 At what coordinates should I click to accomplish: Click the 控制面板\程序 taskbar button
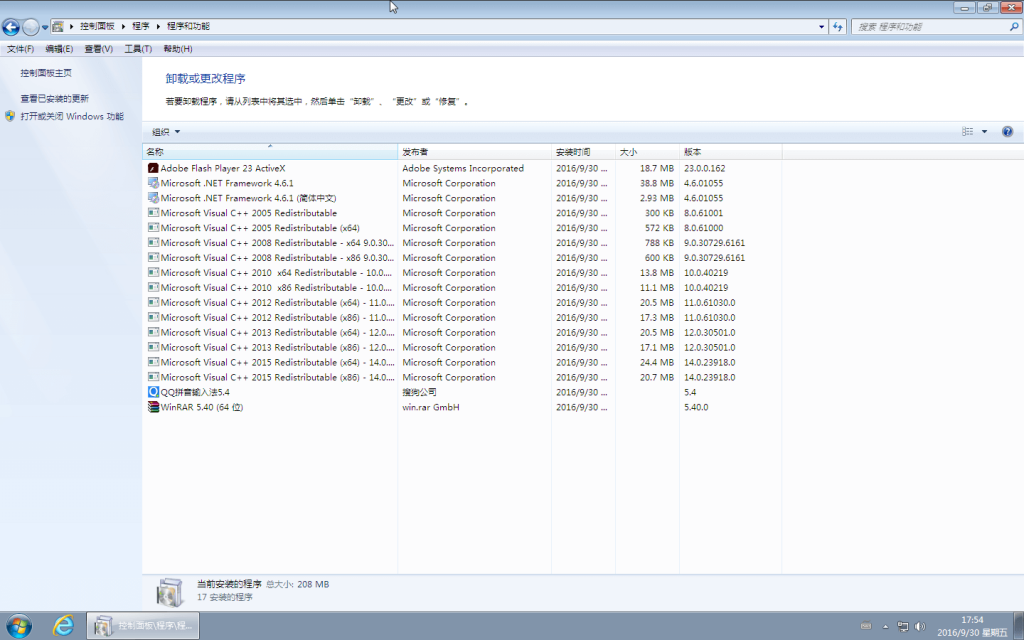click(143, 626)
